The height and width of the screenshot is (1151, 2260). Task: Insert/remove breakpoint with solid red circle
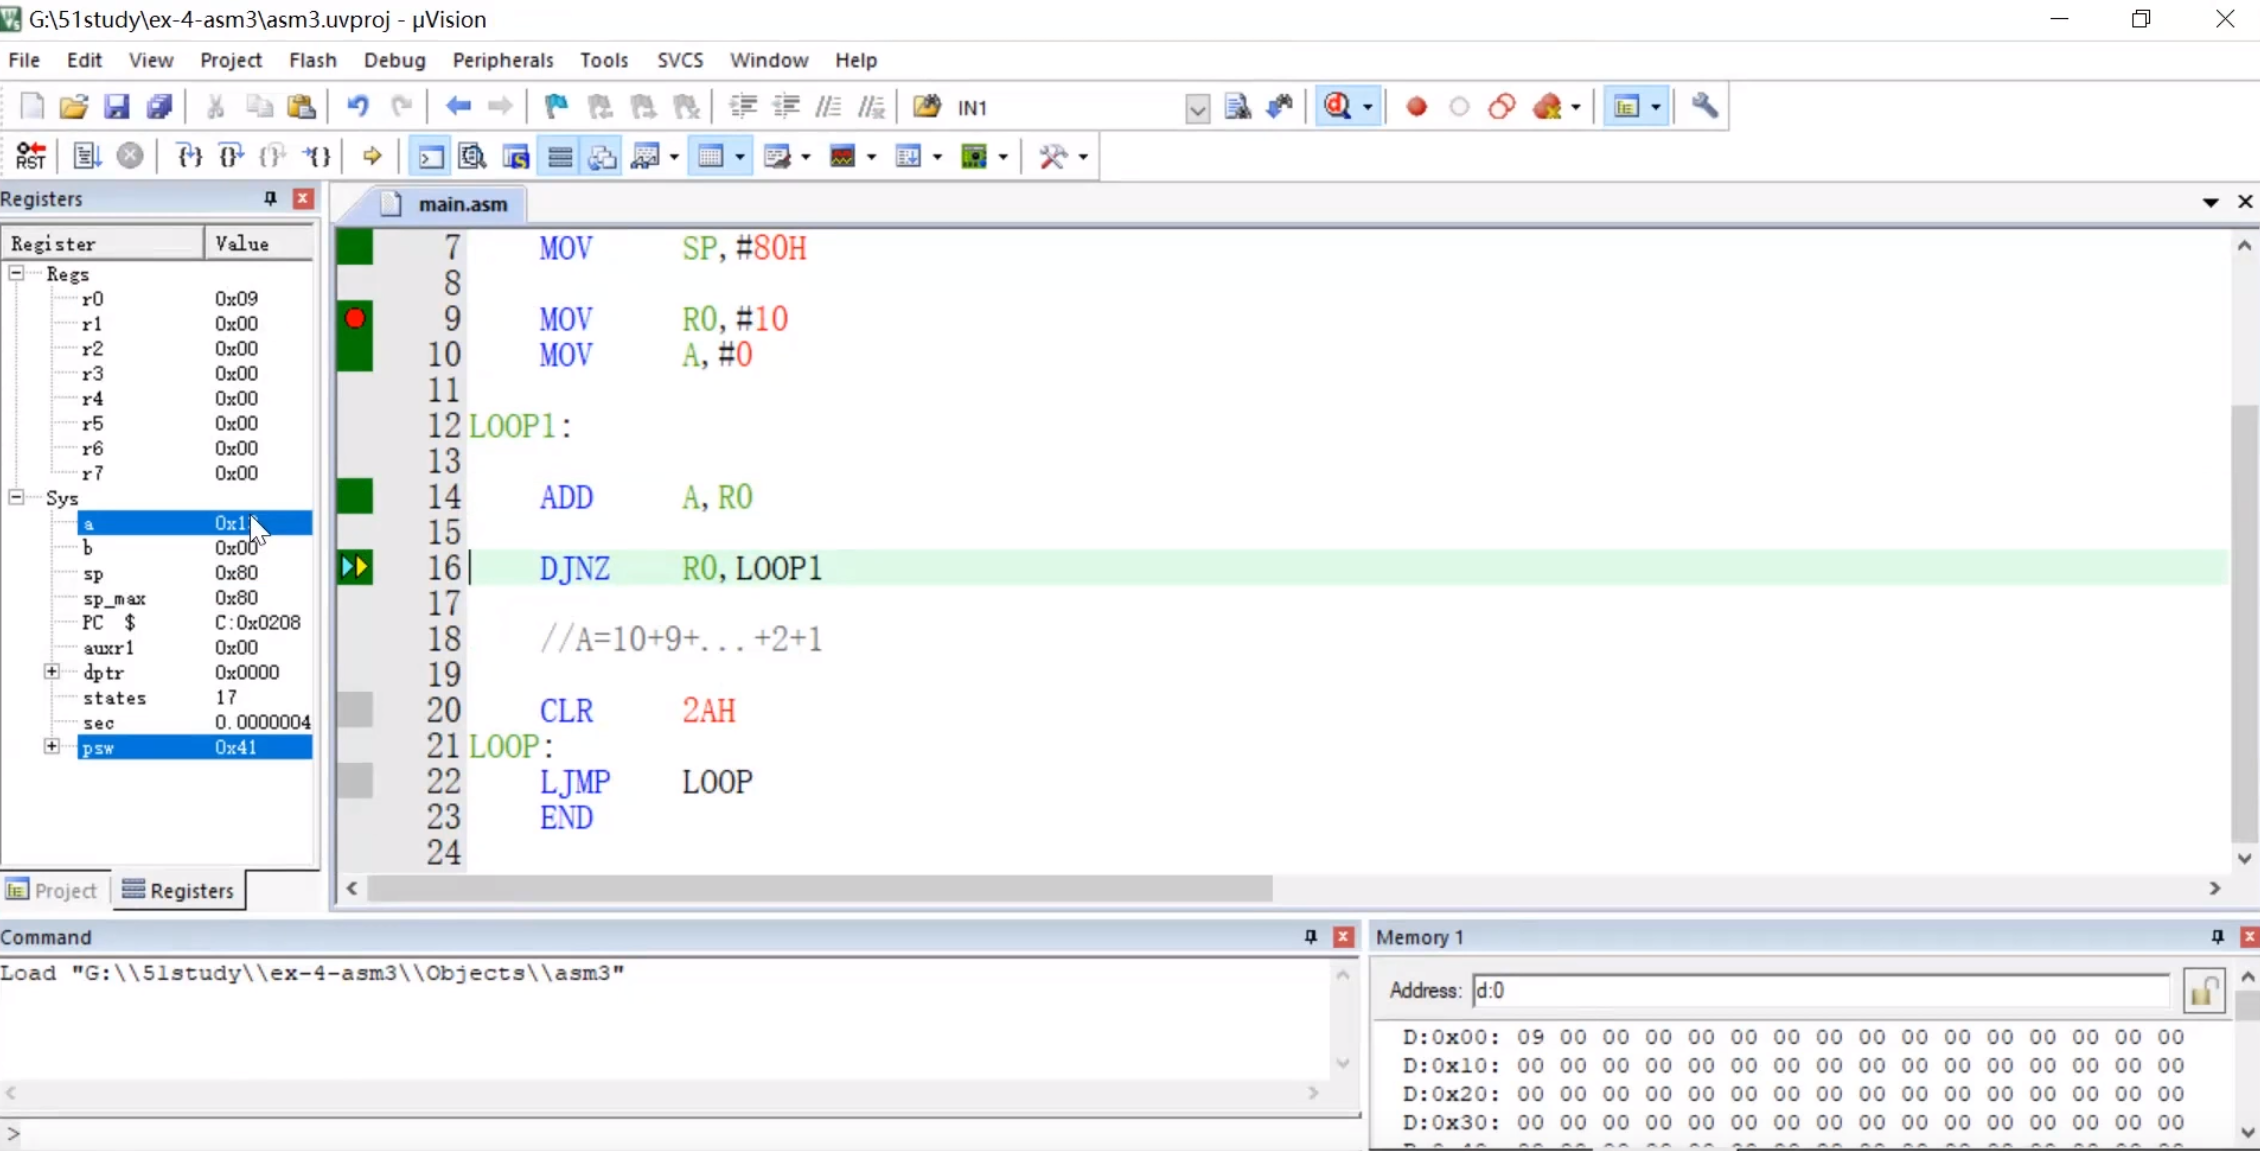click(1416, 106)
